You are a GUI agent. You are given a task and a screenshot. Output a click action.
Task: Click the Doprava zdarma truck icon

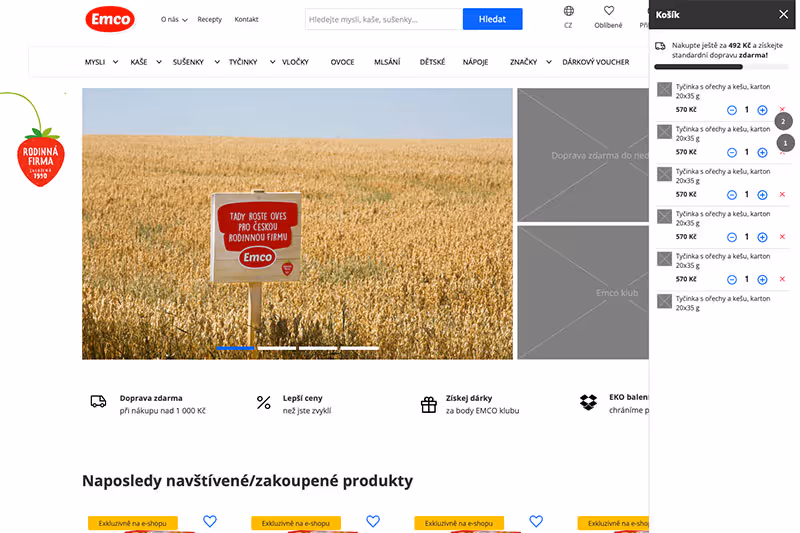98,401
